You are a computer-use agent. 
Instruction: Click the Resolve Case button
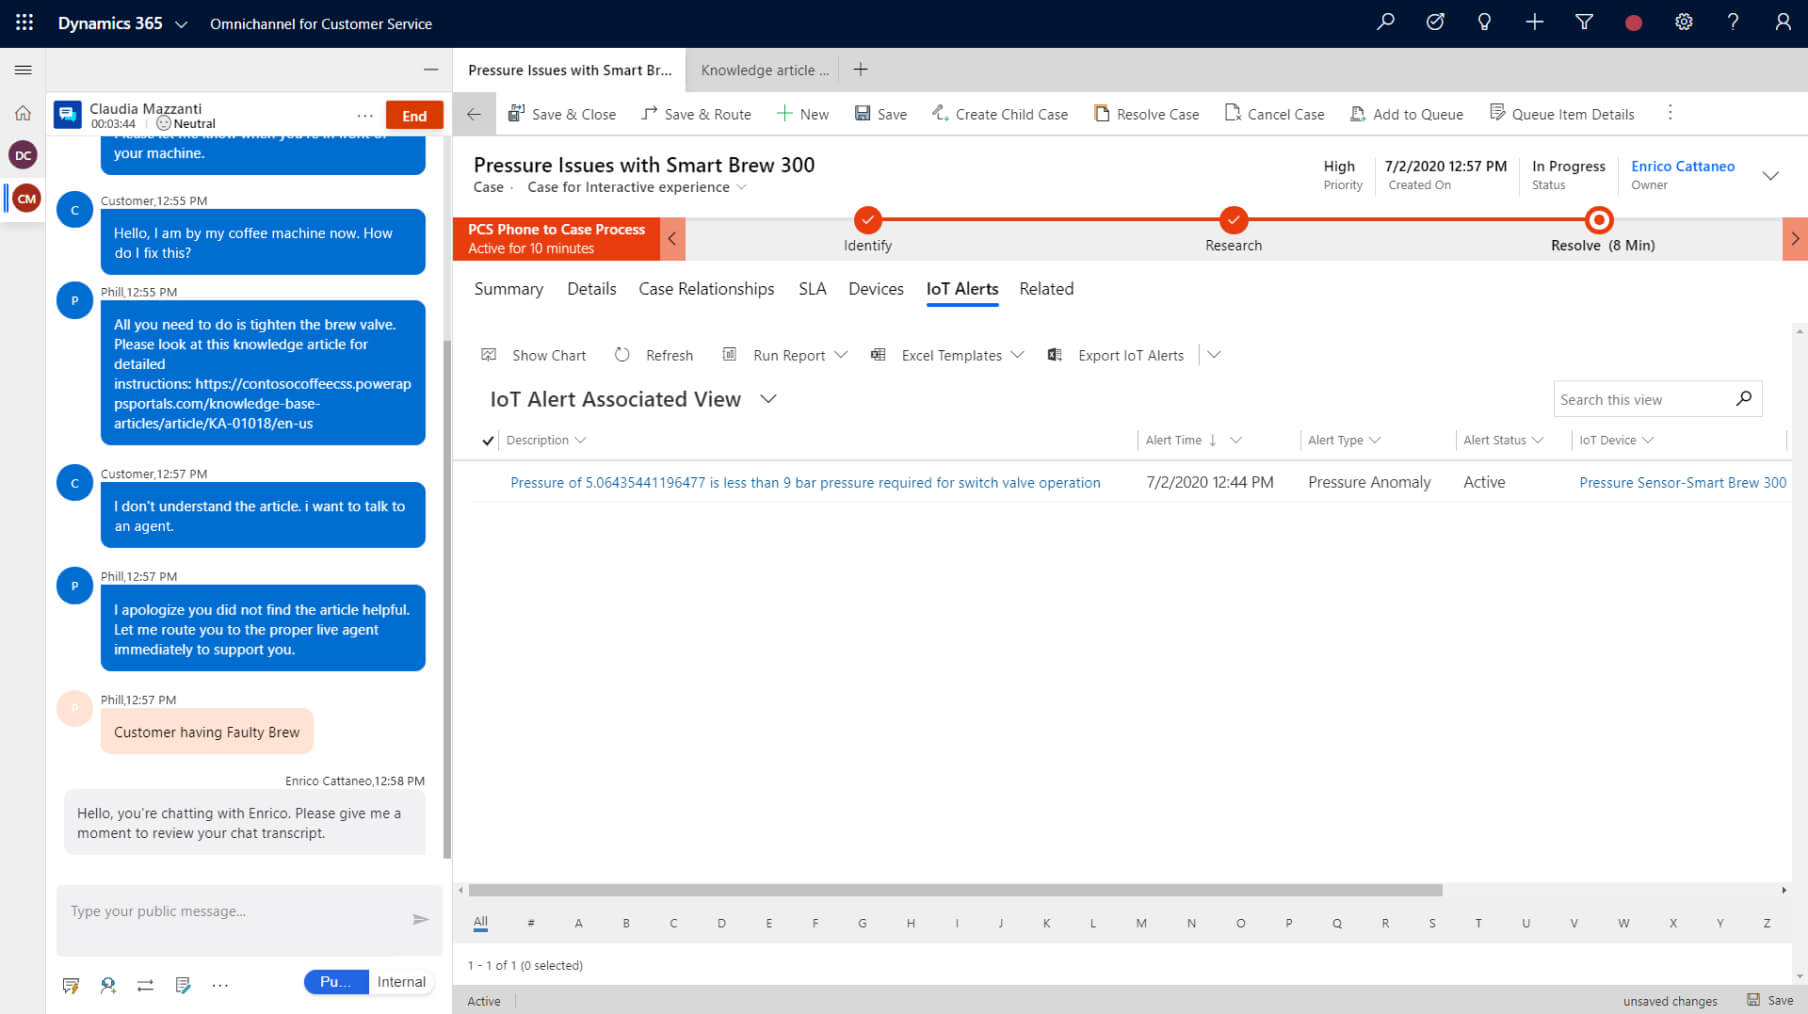coord(1146,113)
